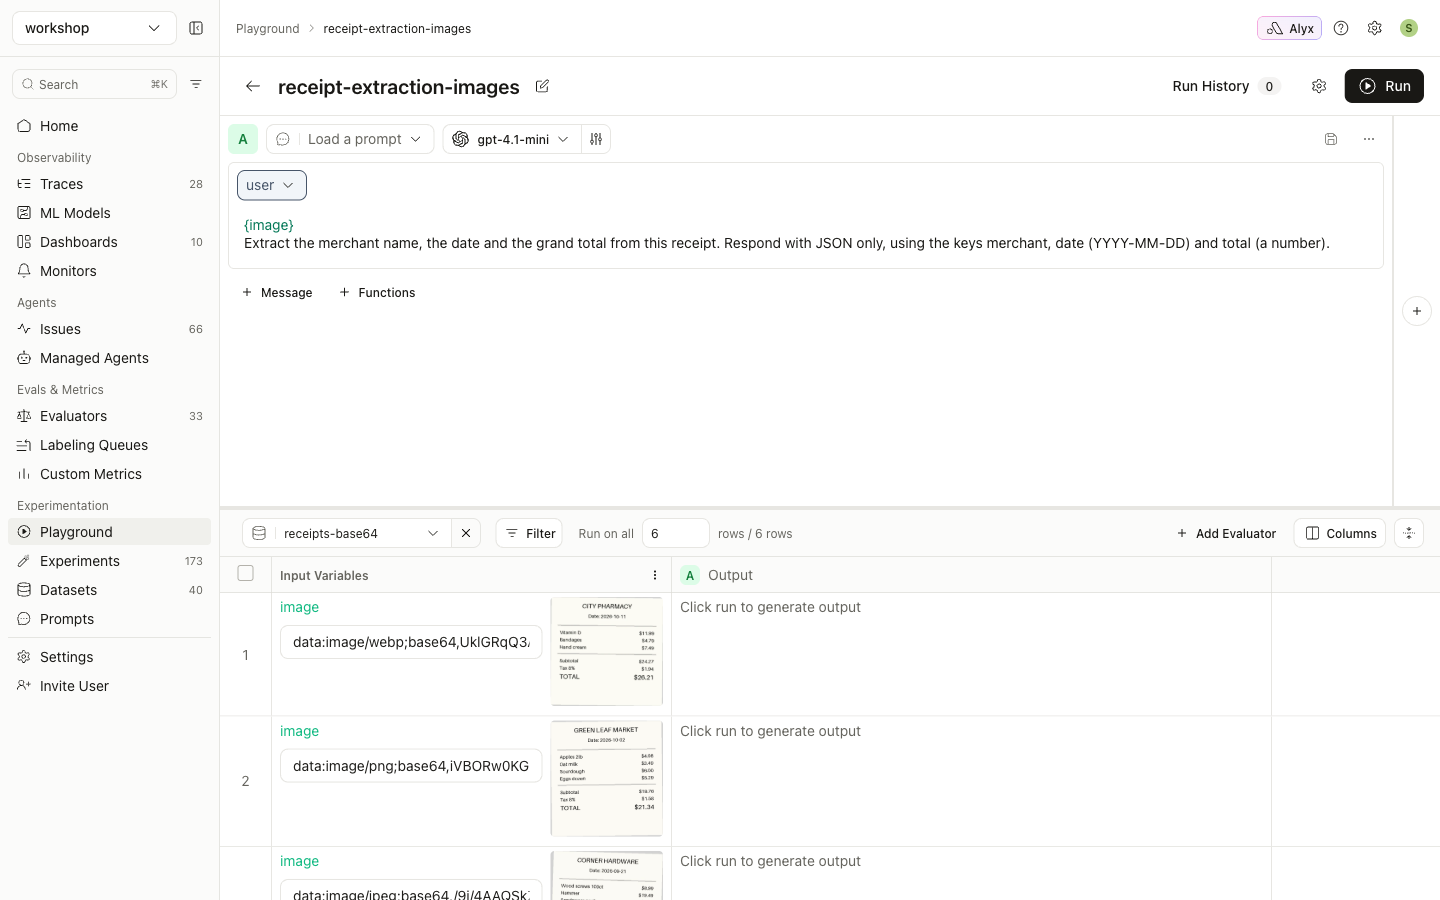Open playground settings gear beside Run History

click(x=1319, y=86)
